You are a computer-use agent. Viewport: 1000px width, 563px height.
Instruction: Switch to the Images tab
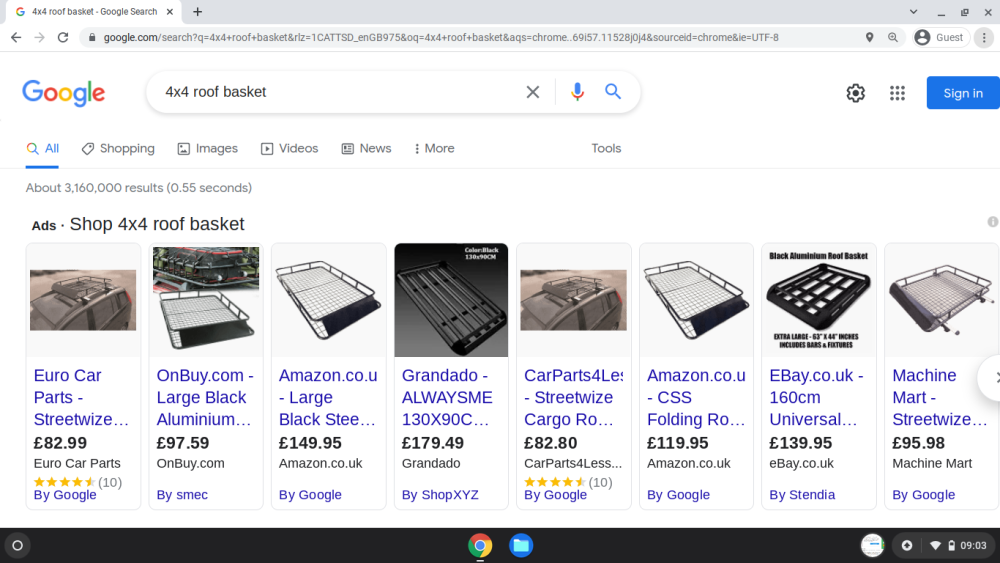coord(207,149)
